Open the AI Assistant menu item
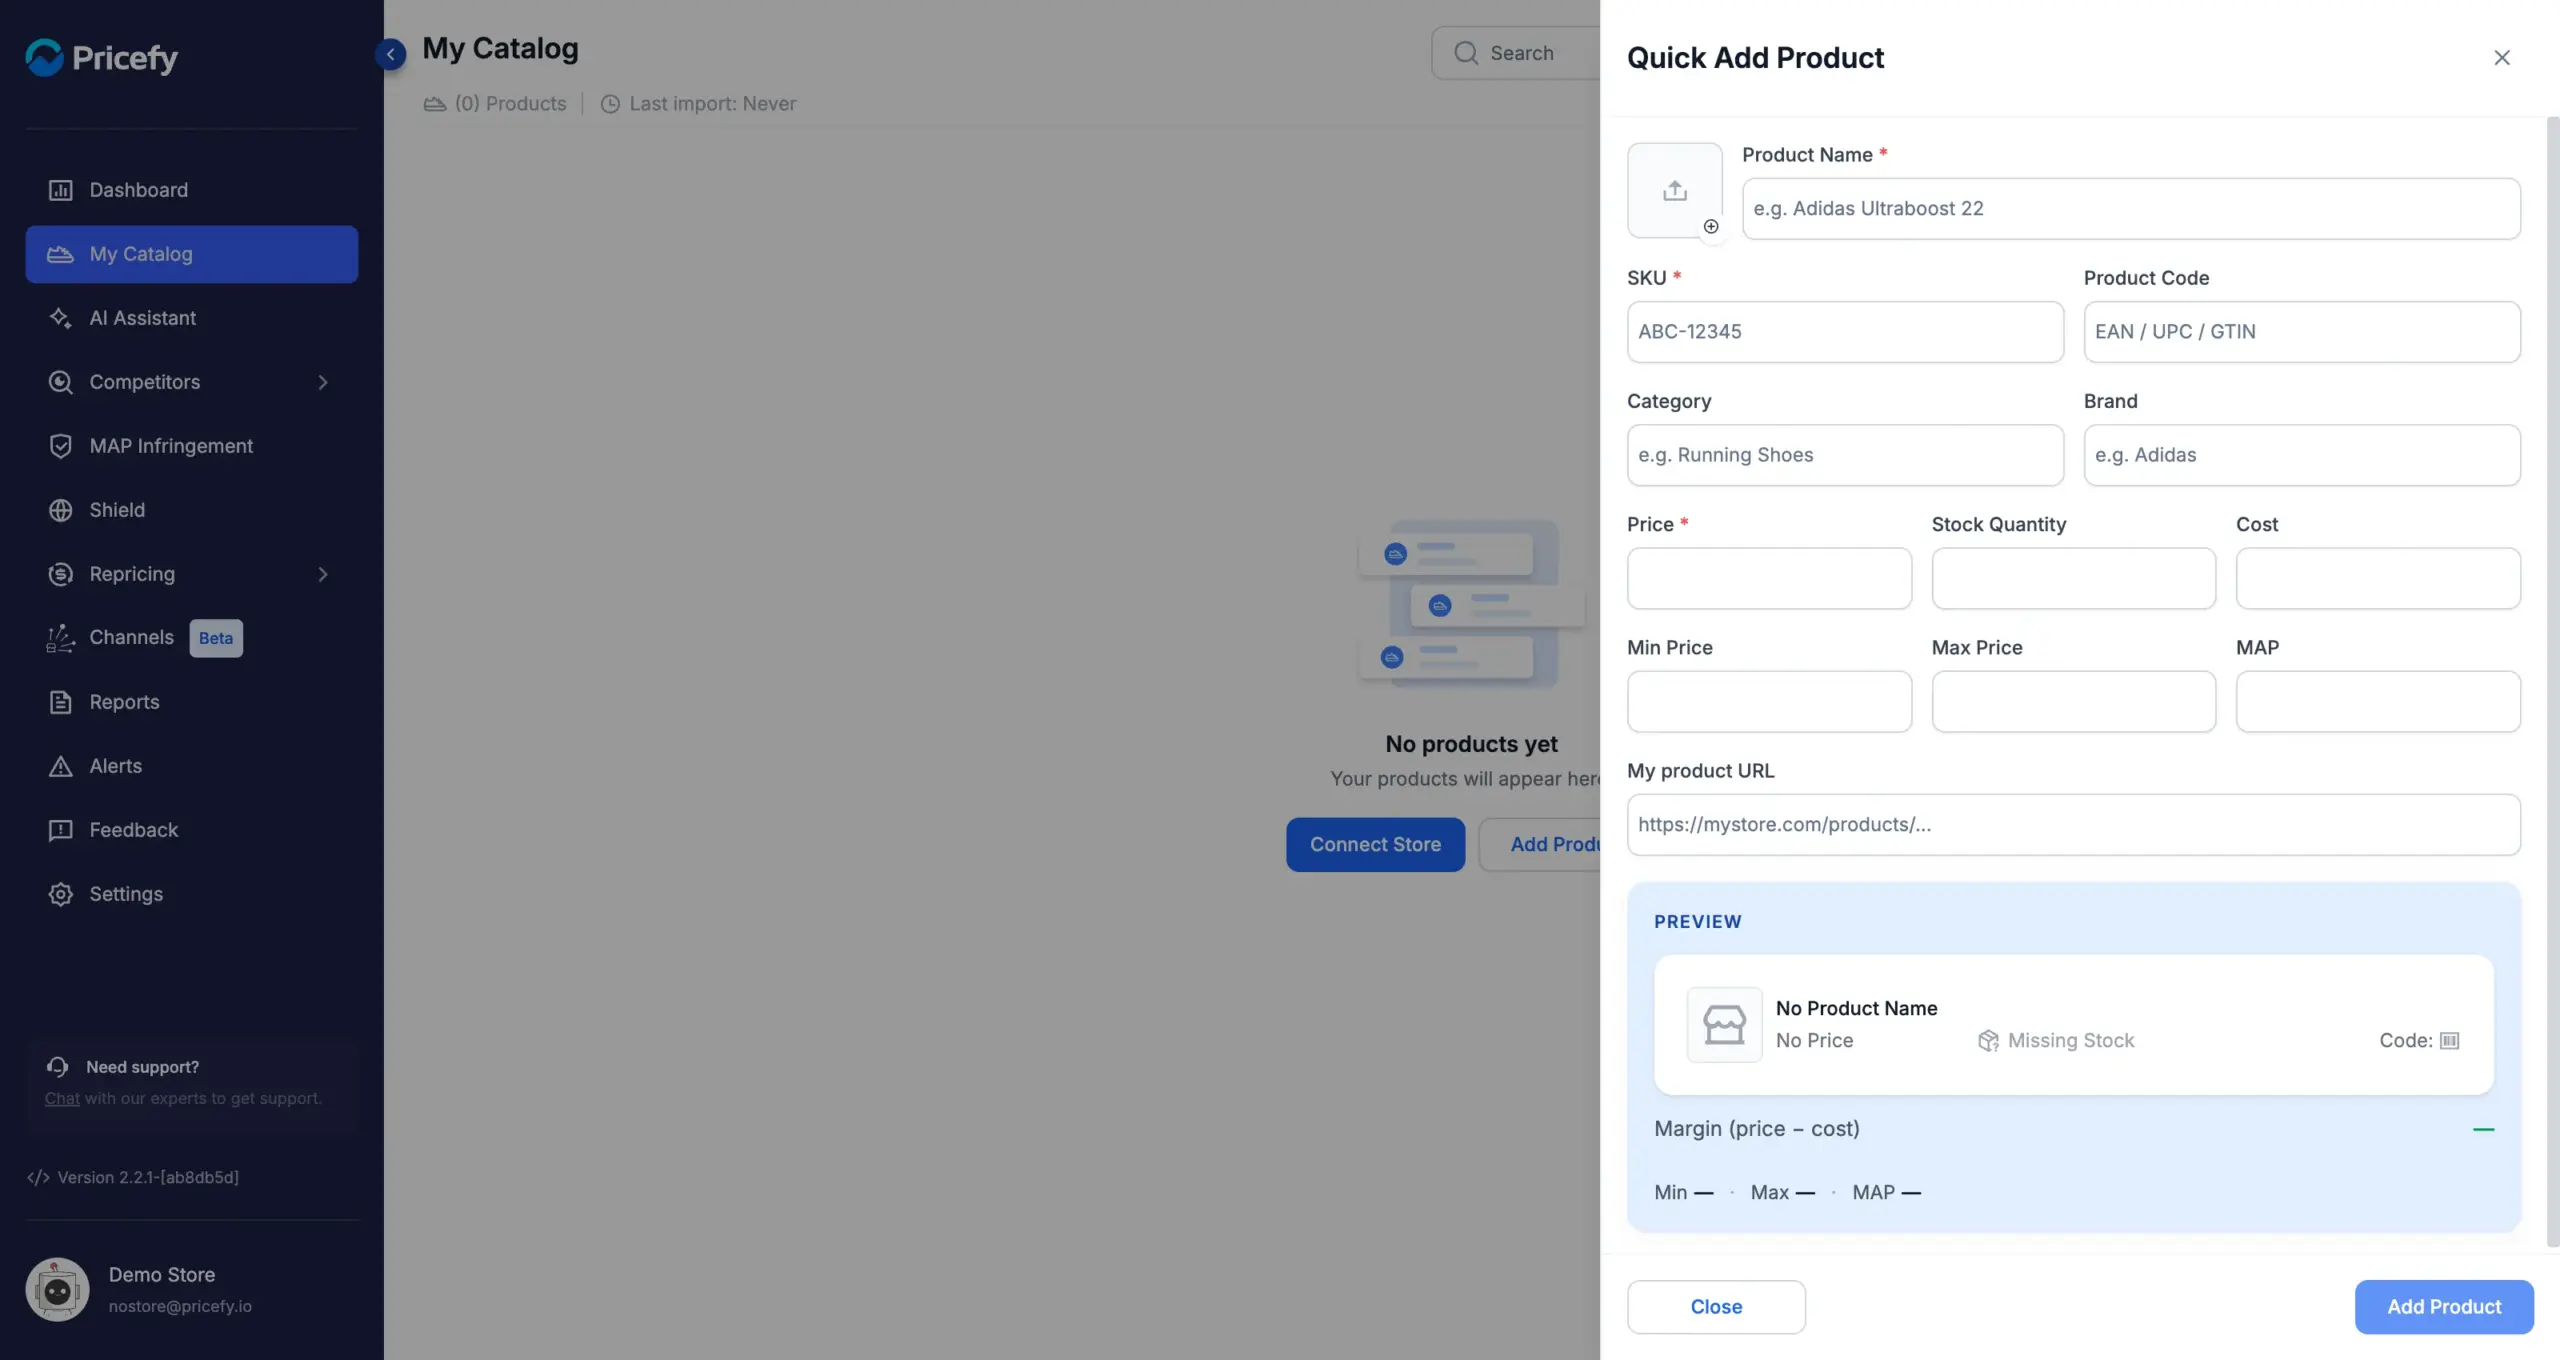 point(192,318)
